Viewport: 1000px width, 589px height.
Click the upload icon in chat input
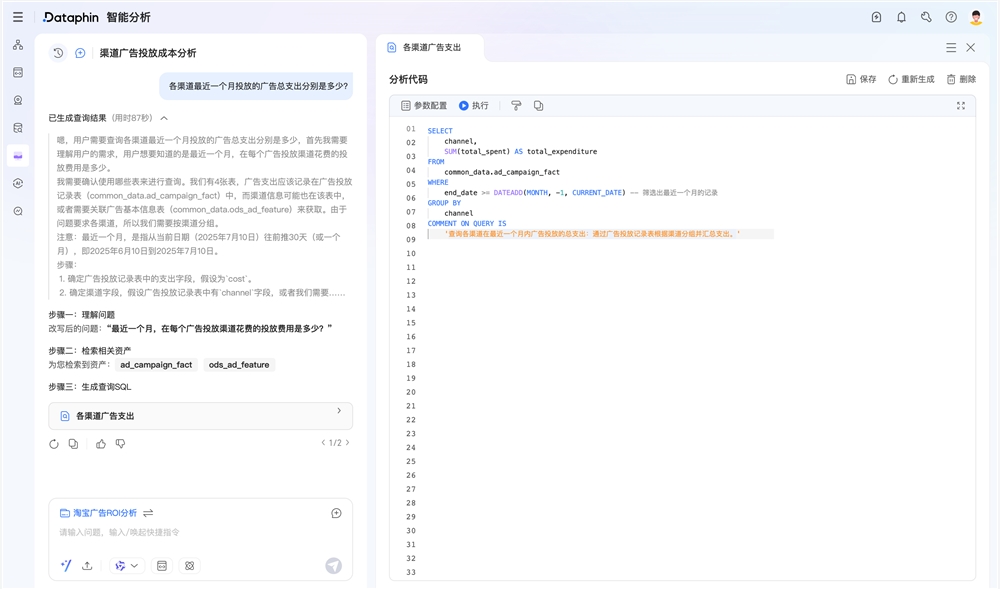[87, 565]
